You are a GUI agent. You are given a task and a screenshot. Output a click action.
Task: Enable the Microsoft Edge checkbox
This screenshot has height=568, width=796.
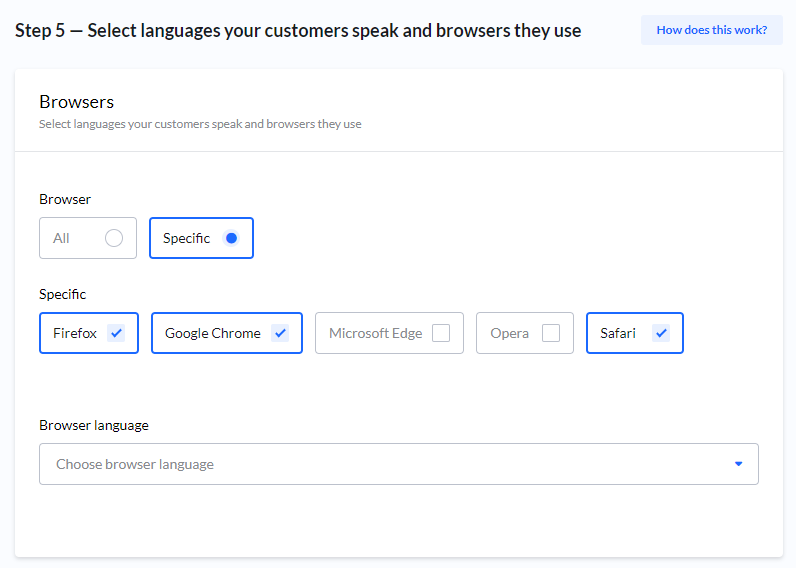[x=441, y=333]
